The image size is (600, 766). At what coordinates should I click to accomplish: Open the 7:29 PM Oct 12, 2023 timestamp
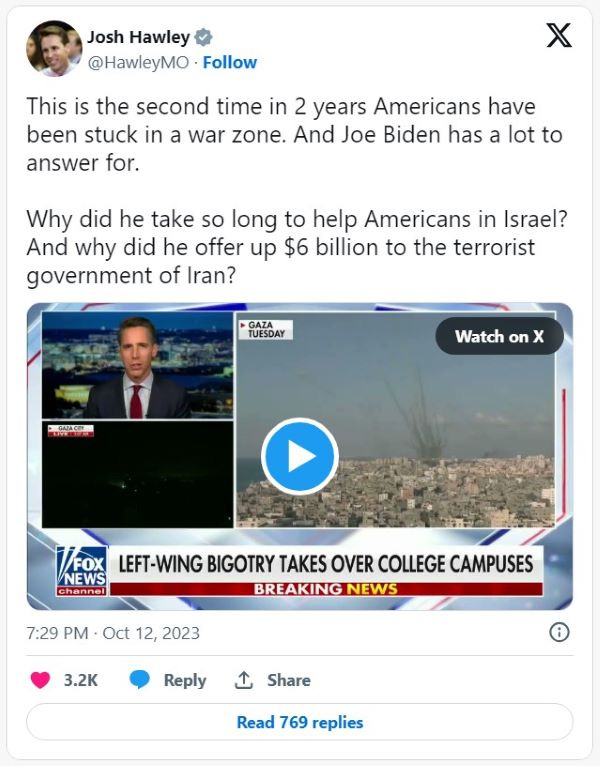(113, 633)
